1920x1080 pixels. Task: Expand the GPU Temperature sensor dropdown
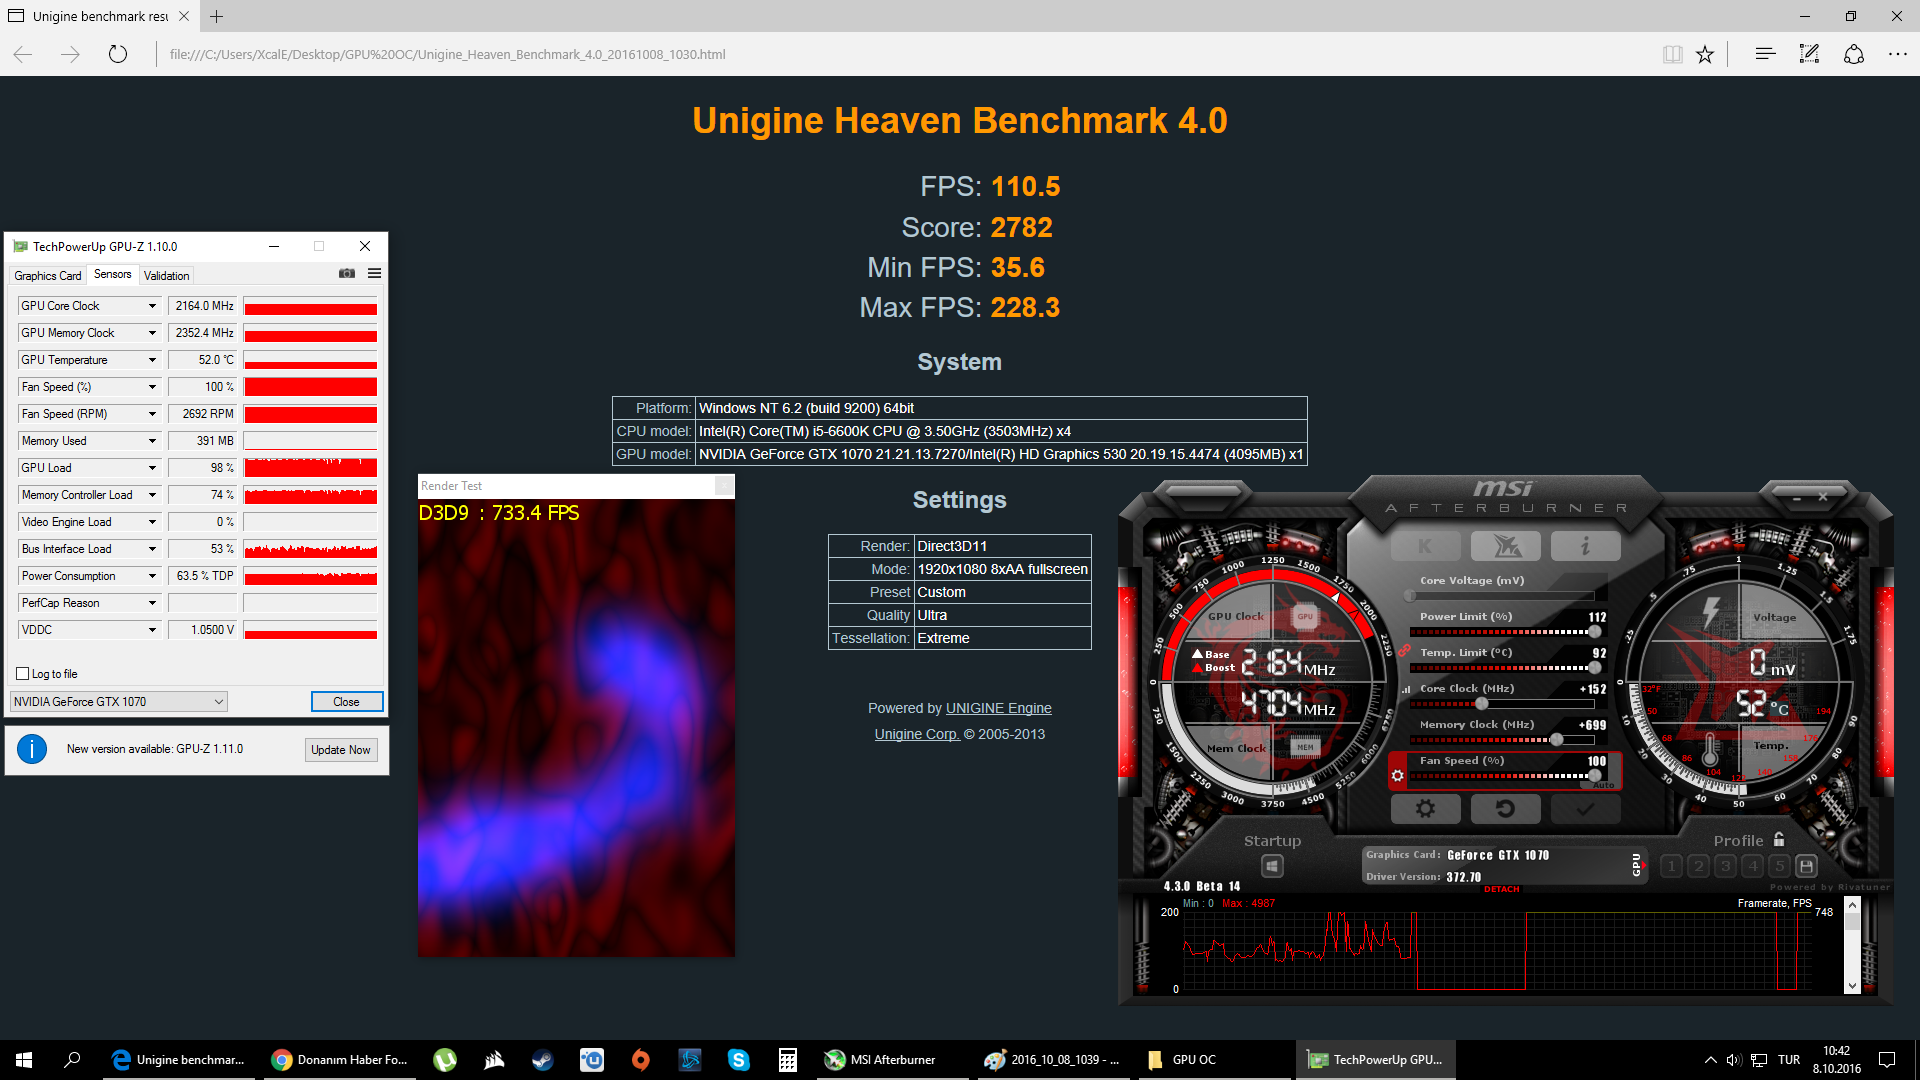click(152, 360)
